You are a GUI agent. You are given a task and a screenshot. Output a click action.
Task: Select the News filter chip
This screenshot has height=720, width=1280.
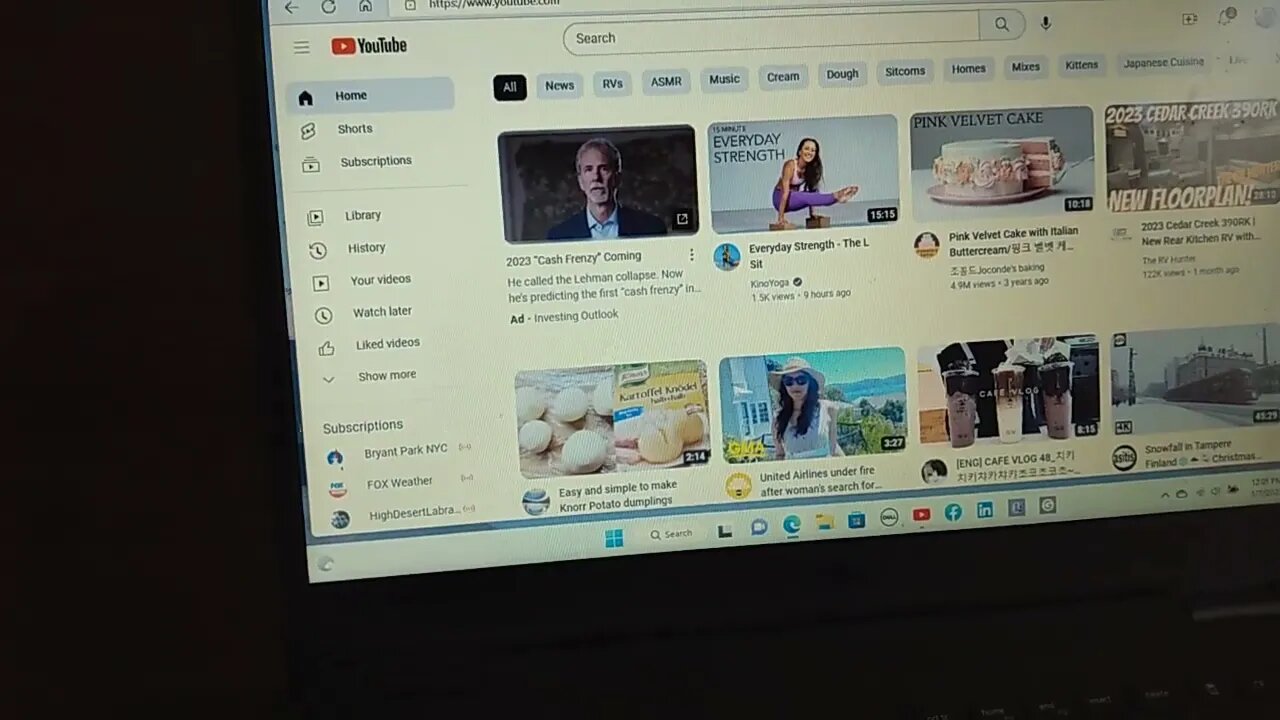coord(559,85)
